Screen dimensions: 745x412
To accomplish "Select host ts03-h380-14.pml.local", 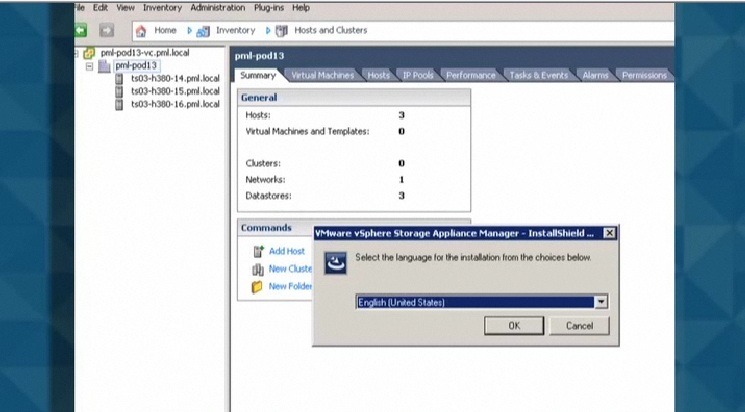I will 175,78.
